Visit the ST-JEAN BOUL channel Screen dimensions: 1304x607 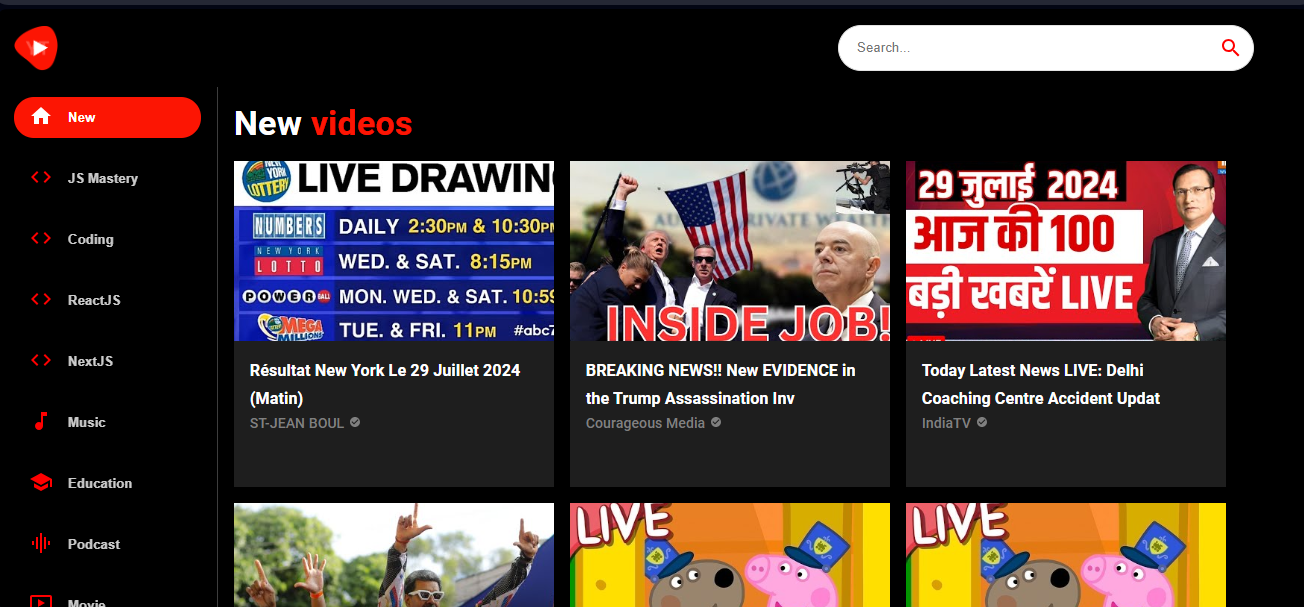tap(297, 423)
